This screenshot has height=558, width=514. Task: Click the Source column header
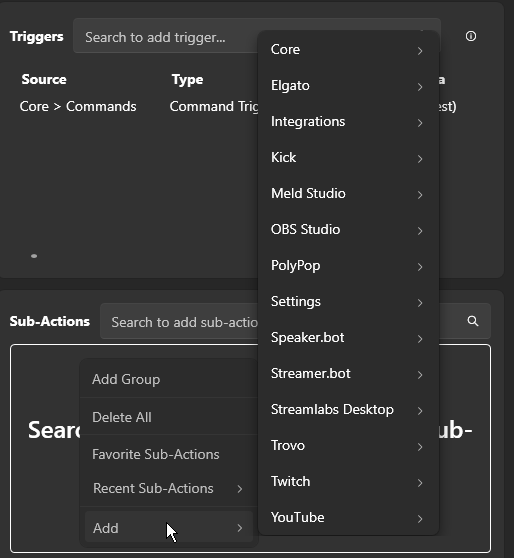tap(44, 79)
